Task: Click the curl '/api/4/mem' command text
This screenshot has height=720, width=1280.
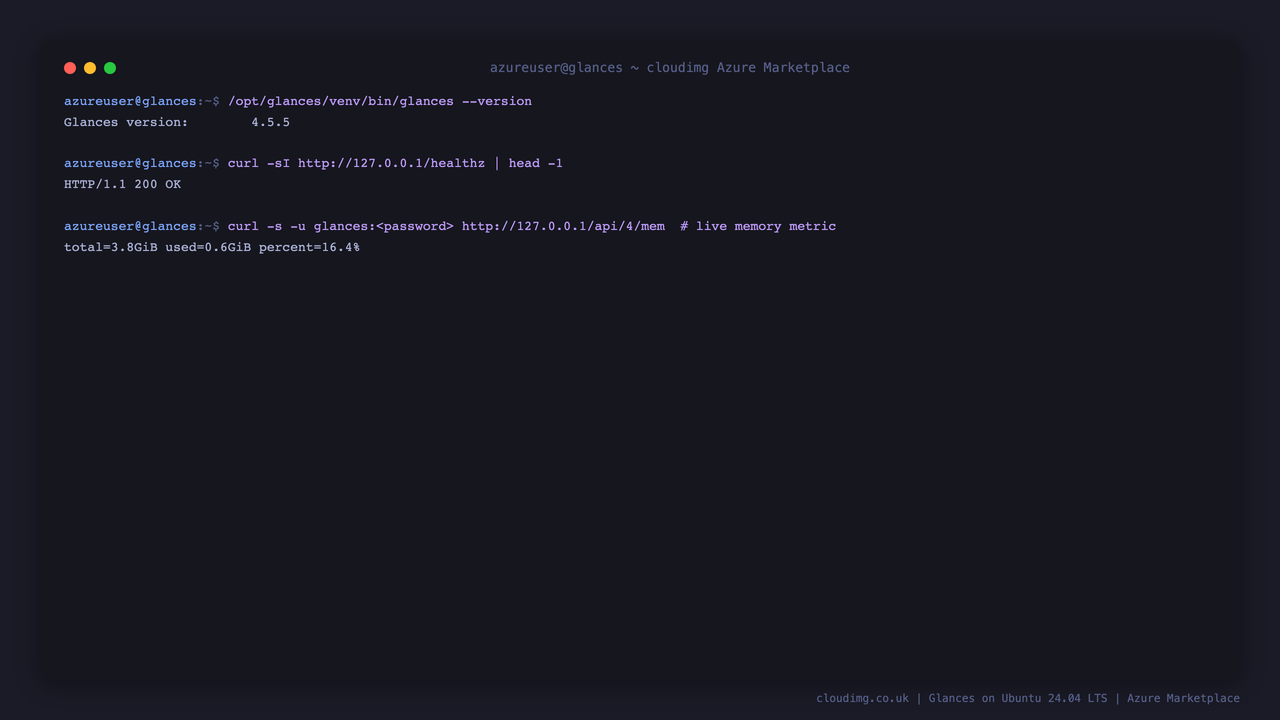Action: click(x=446, y=226)
